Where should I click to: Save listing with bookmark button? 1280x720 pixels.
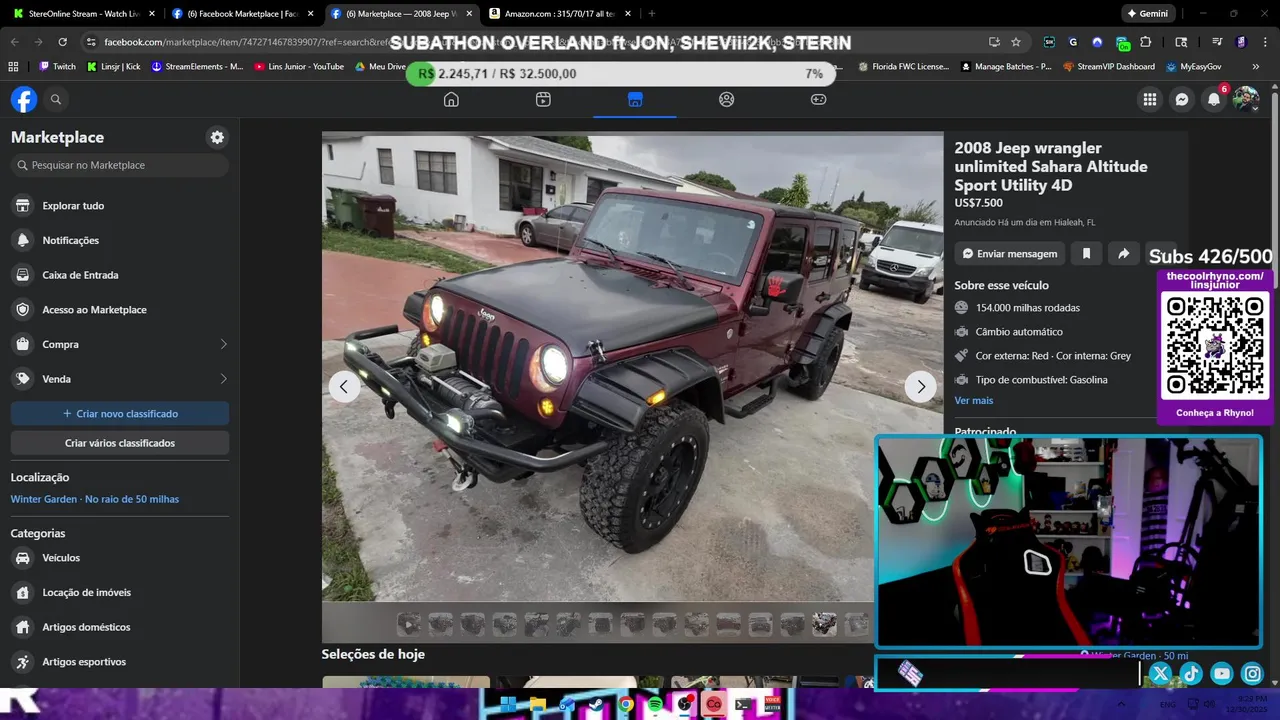1086,254
